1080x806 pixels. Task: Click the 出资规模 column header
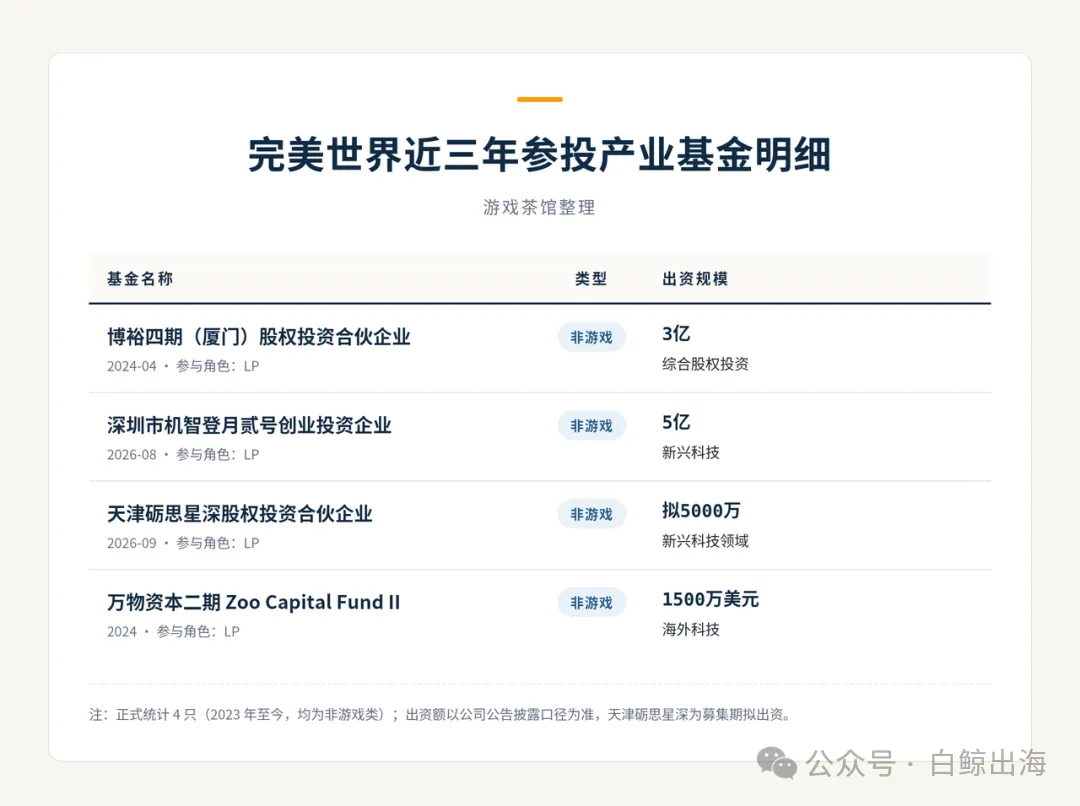695,278
